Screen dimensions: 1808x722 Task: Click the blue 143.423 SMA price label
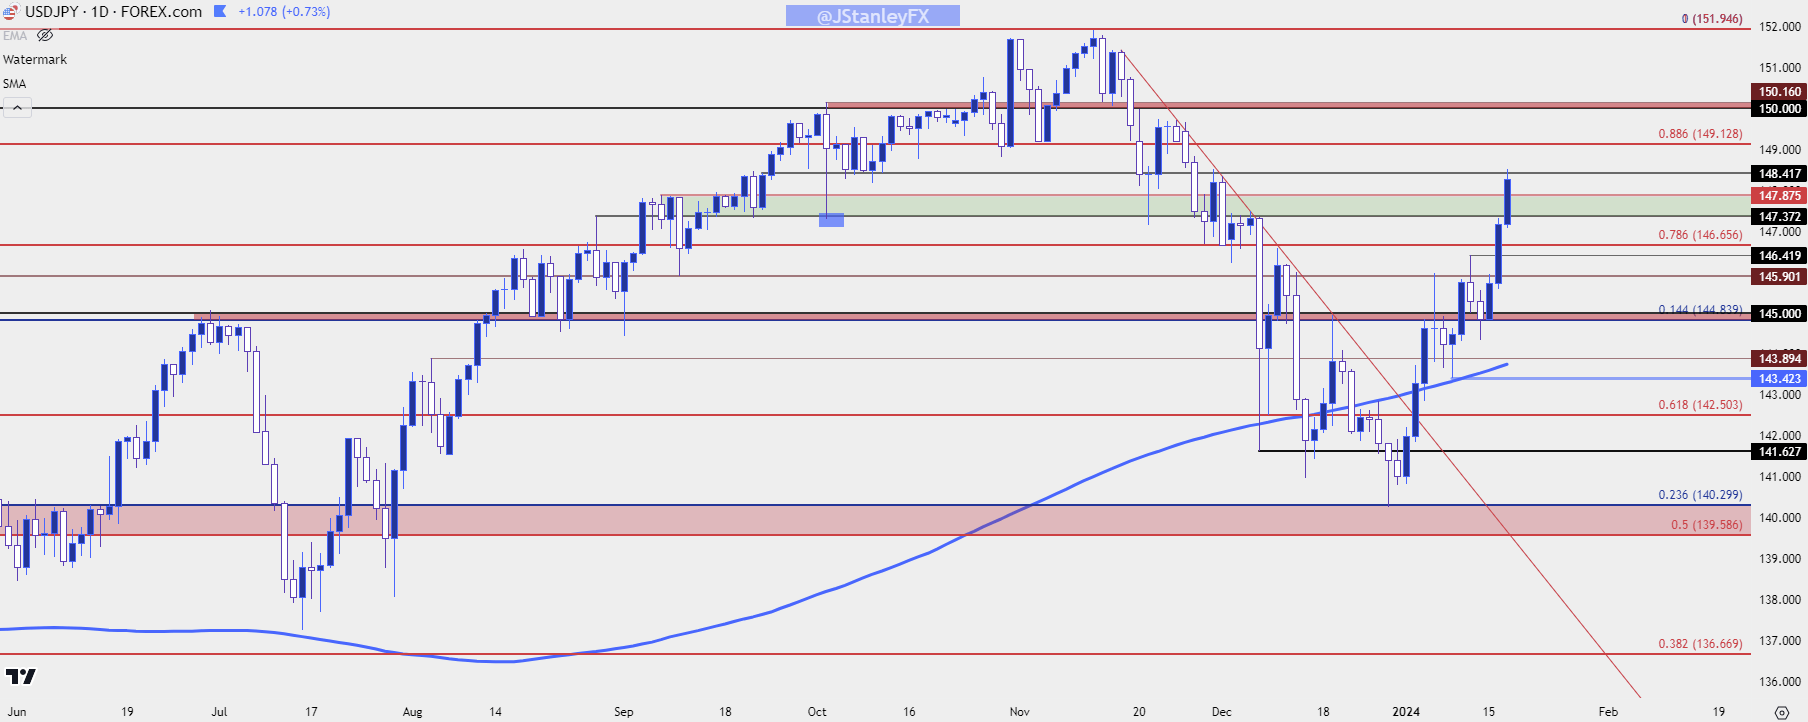pyautogui.click(x=1779, y=379)
